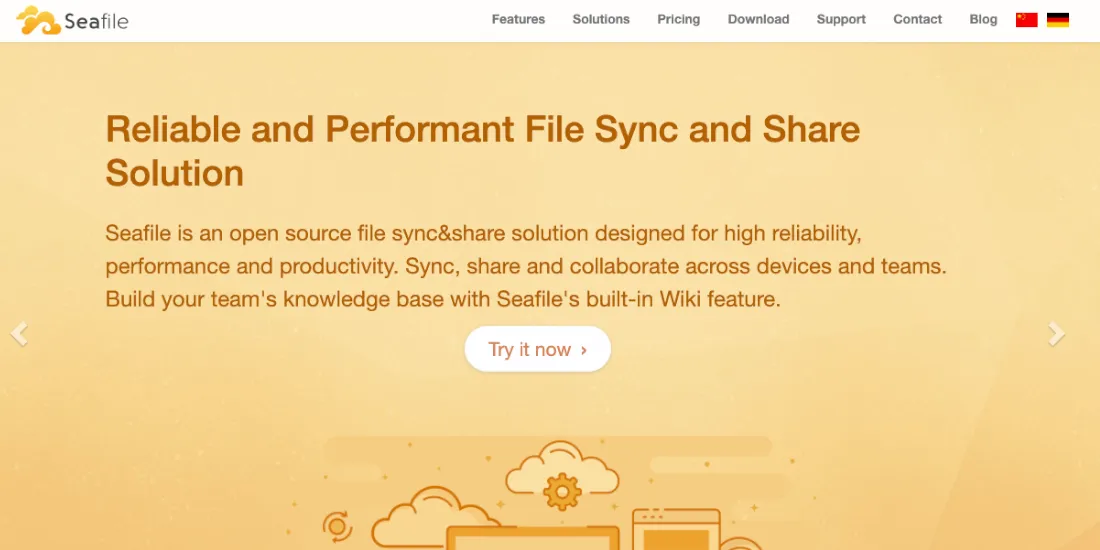
Task: Go to the previous carousel slide
Action: tap(19, 334)
